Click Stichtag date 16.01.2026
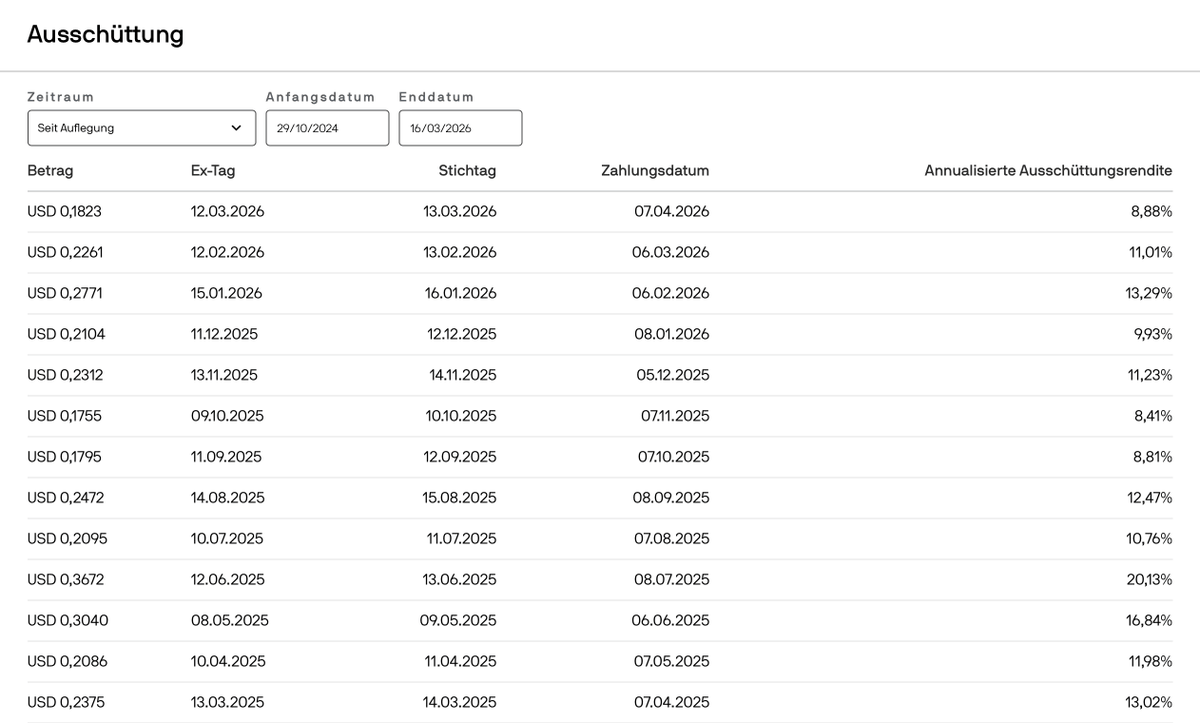This screenshot has width=1200, height=723. (x=461, y=294)
